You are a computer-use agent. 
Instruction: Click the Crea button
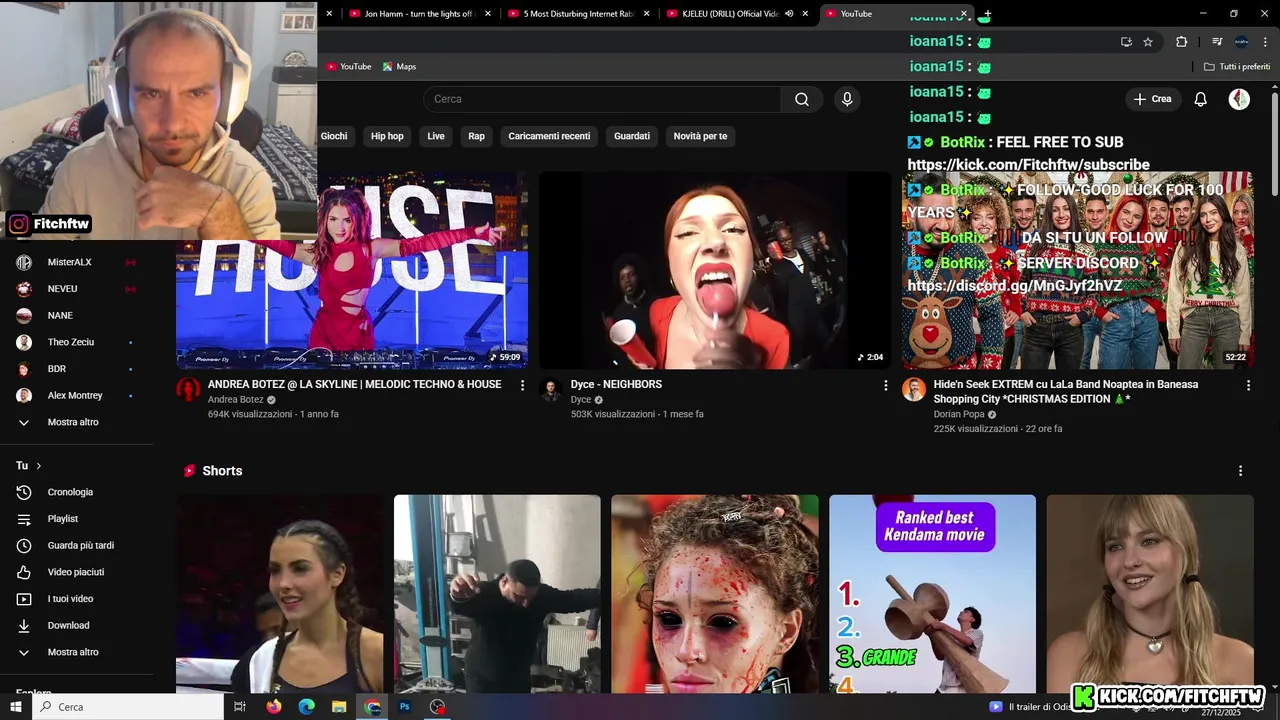(1152, 99)
